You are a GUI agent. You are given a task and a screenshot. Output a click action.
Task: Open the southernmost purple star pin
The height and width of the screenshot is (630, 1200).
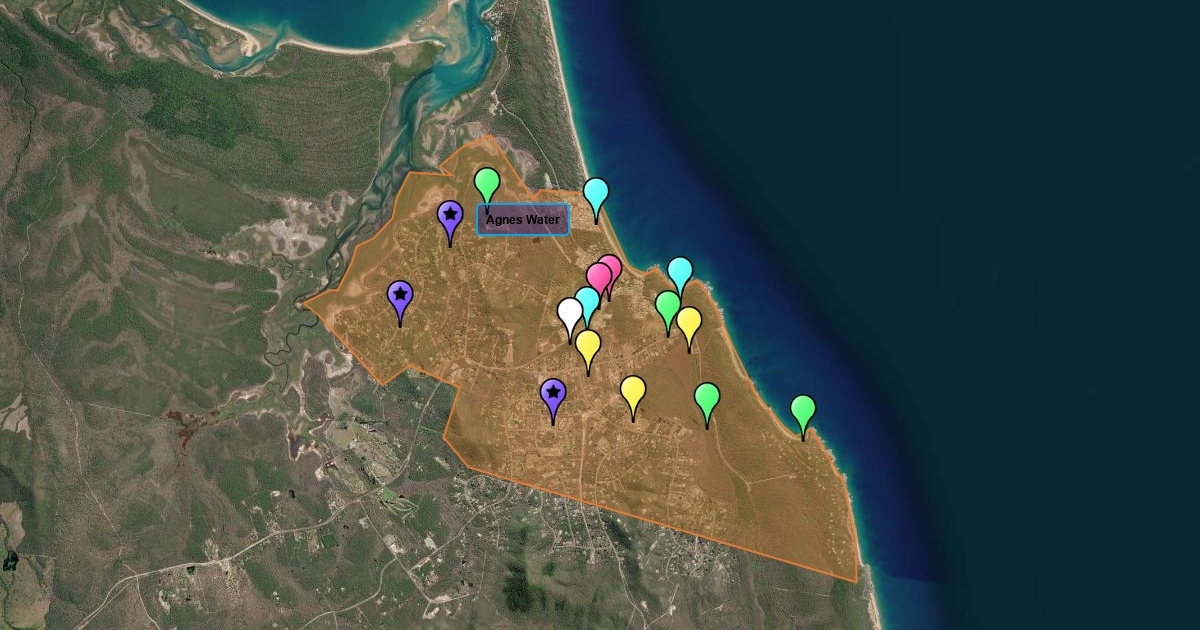(553, 395)
